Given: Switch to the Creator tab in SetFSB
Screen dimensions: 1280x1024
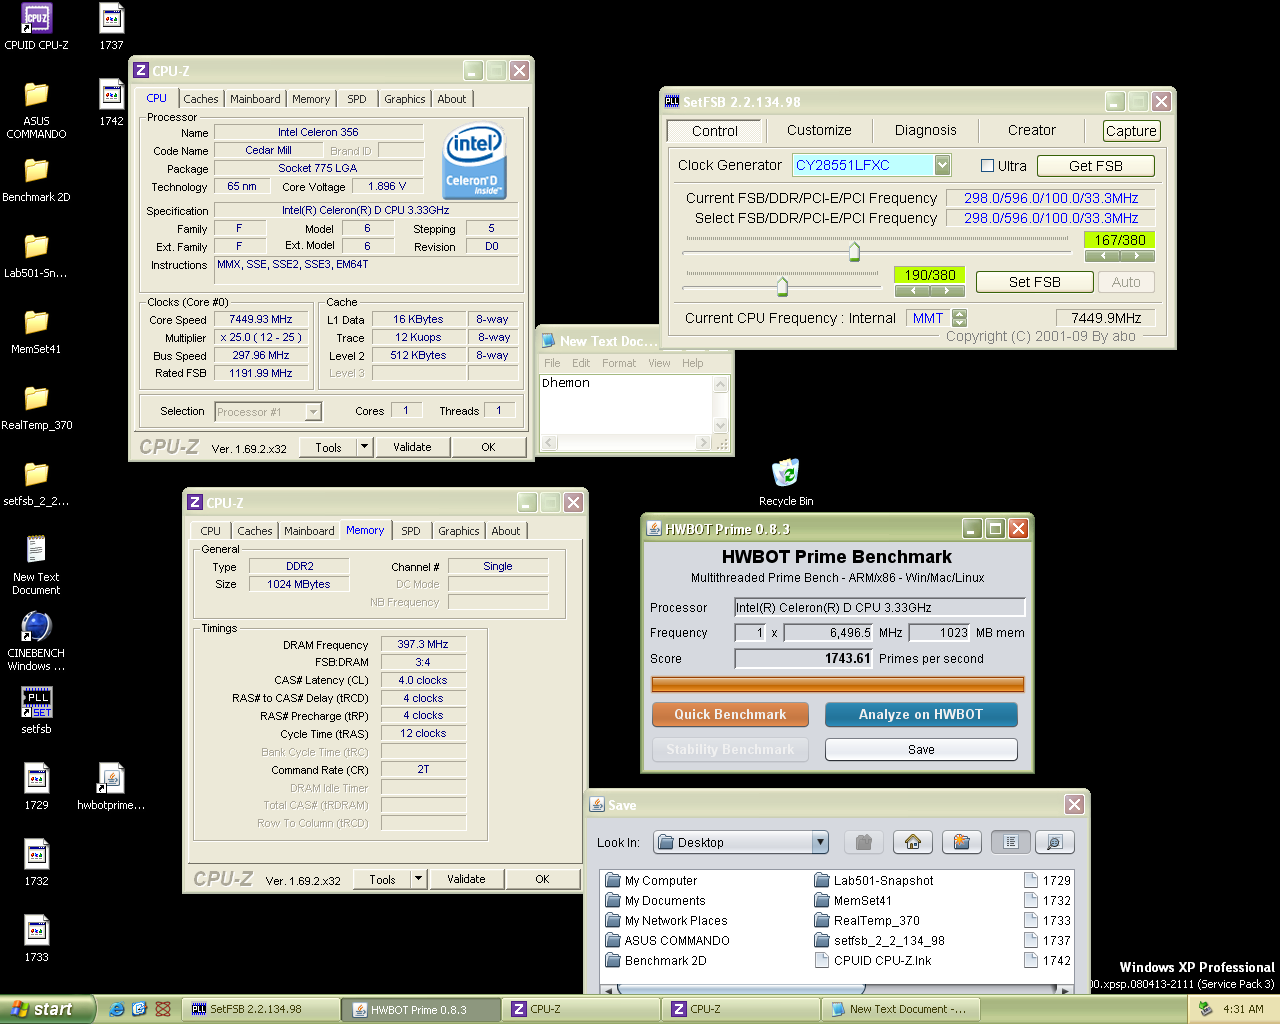Looking at the screenshot, I should pos(1032,130).
